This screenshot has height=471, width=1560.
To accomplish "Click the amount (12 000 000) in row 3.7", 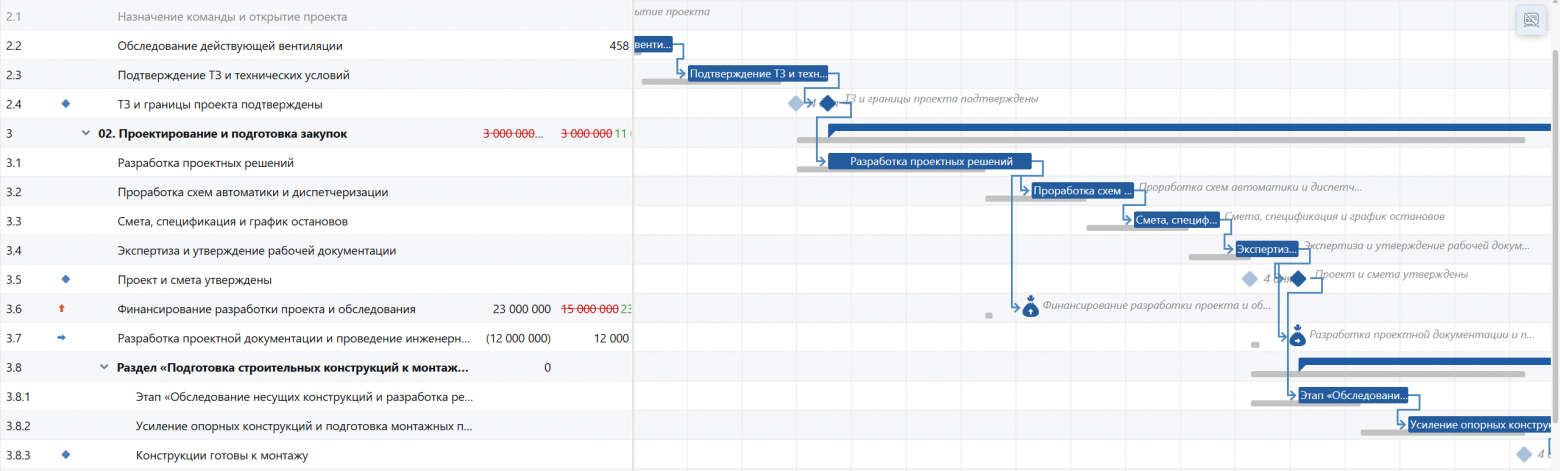I will coord(518,338).
